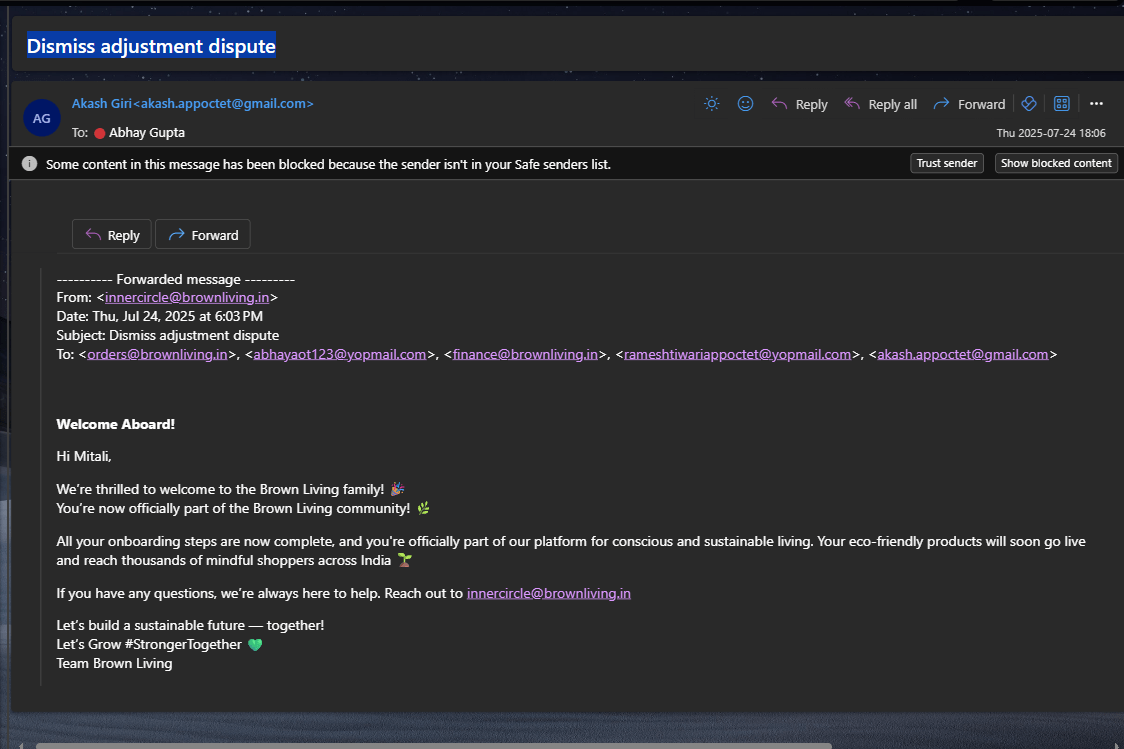1124x749 pixels.
Task: Click the AG sender avatar
Action: point(42,118)
